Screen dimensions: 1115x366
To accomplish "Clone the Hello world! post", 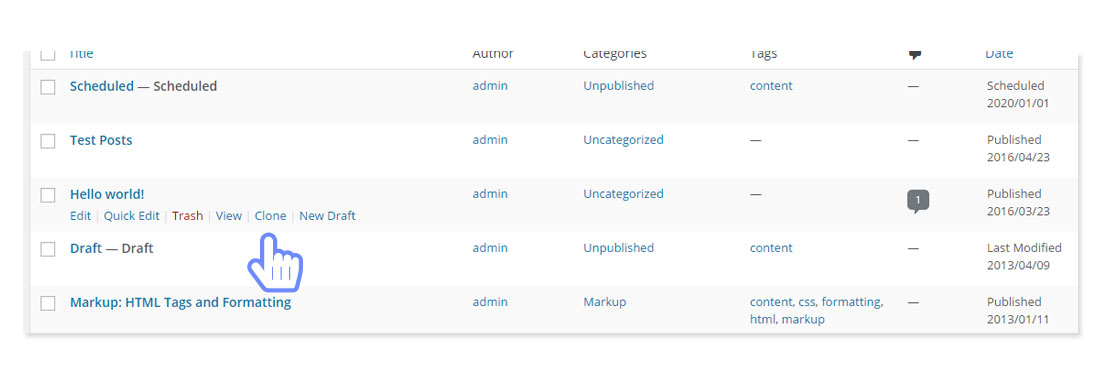I will click(270, 215).
